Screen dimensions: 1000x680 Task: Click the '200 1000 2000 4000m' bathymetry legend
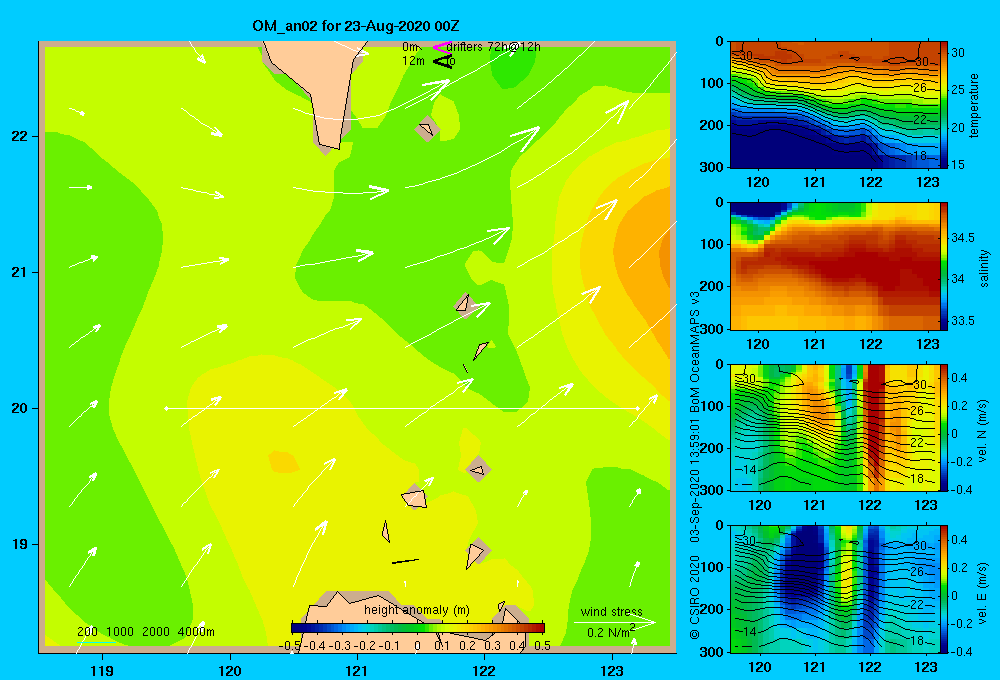145,632
